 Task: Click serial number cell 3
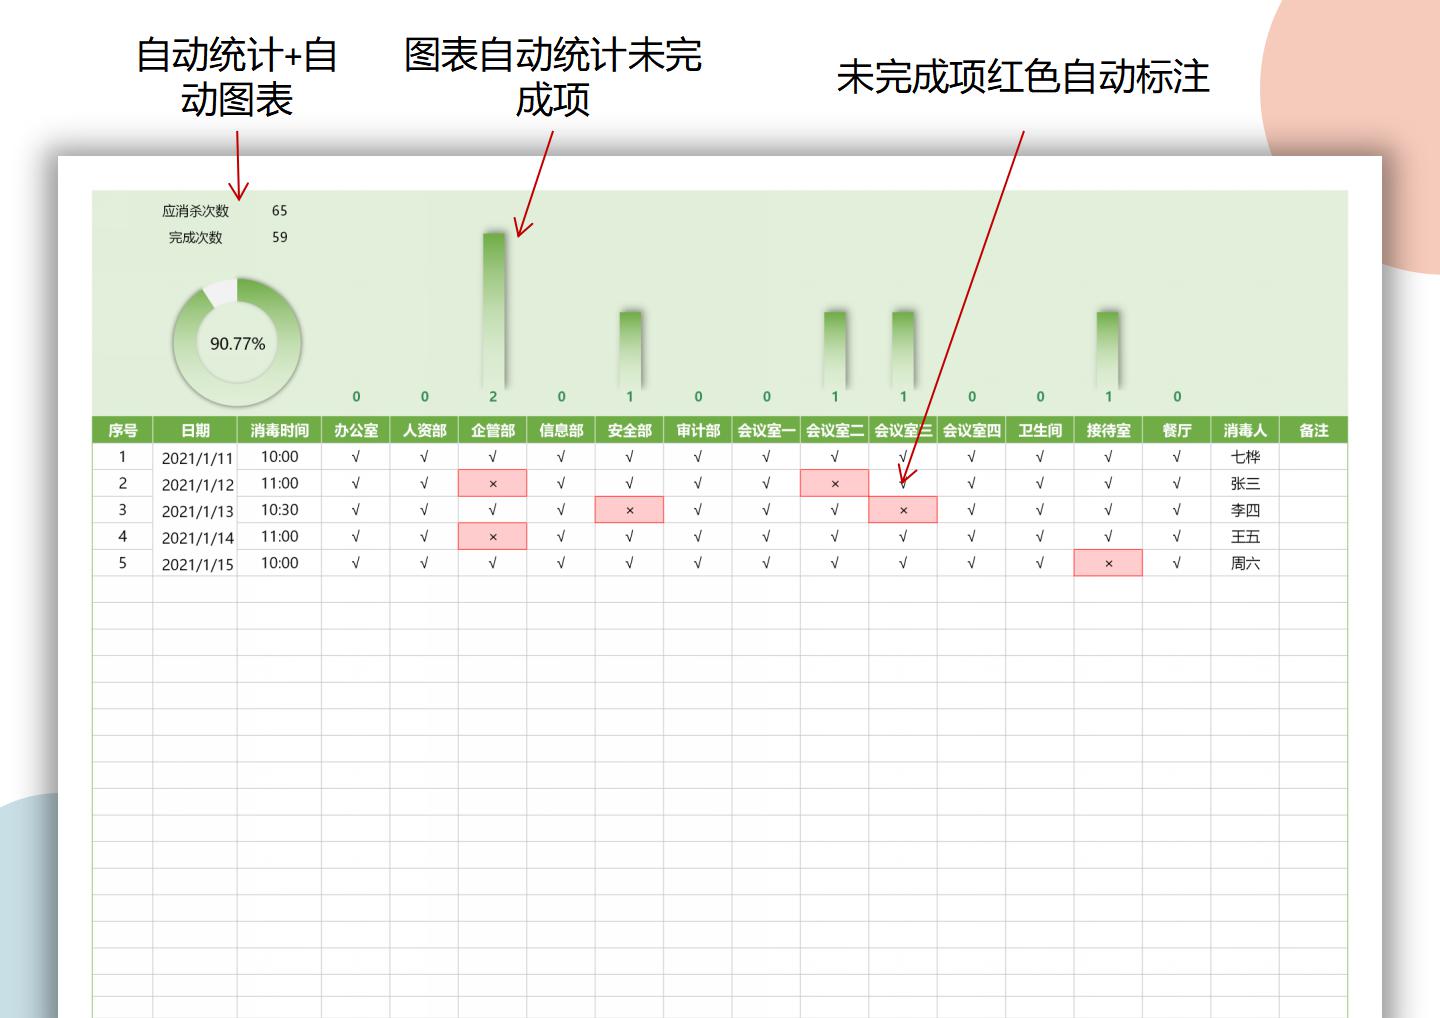[122, 510]
